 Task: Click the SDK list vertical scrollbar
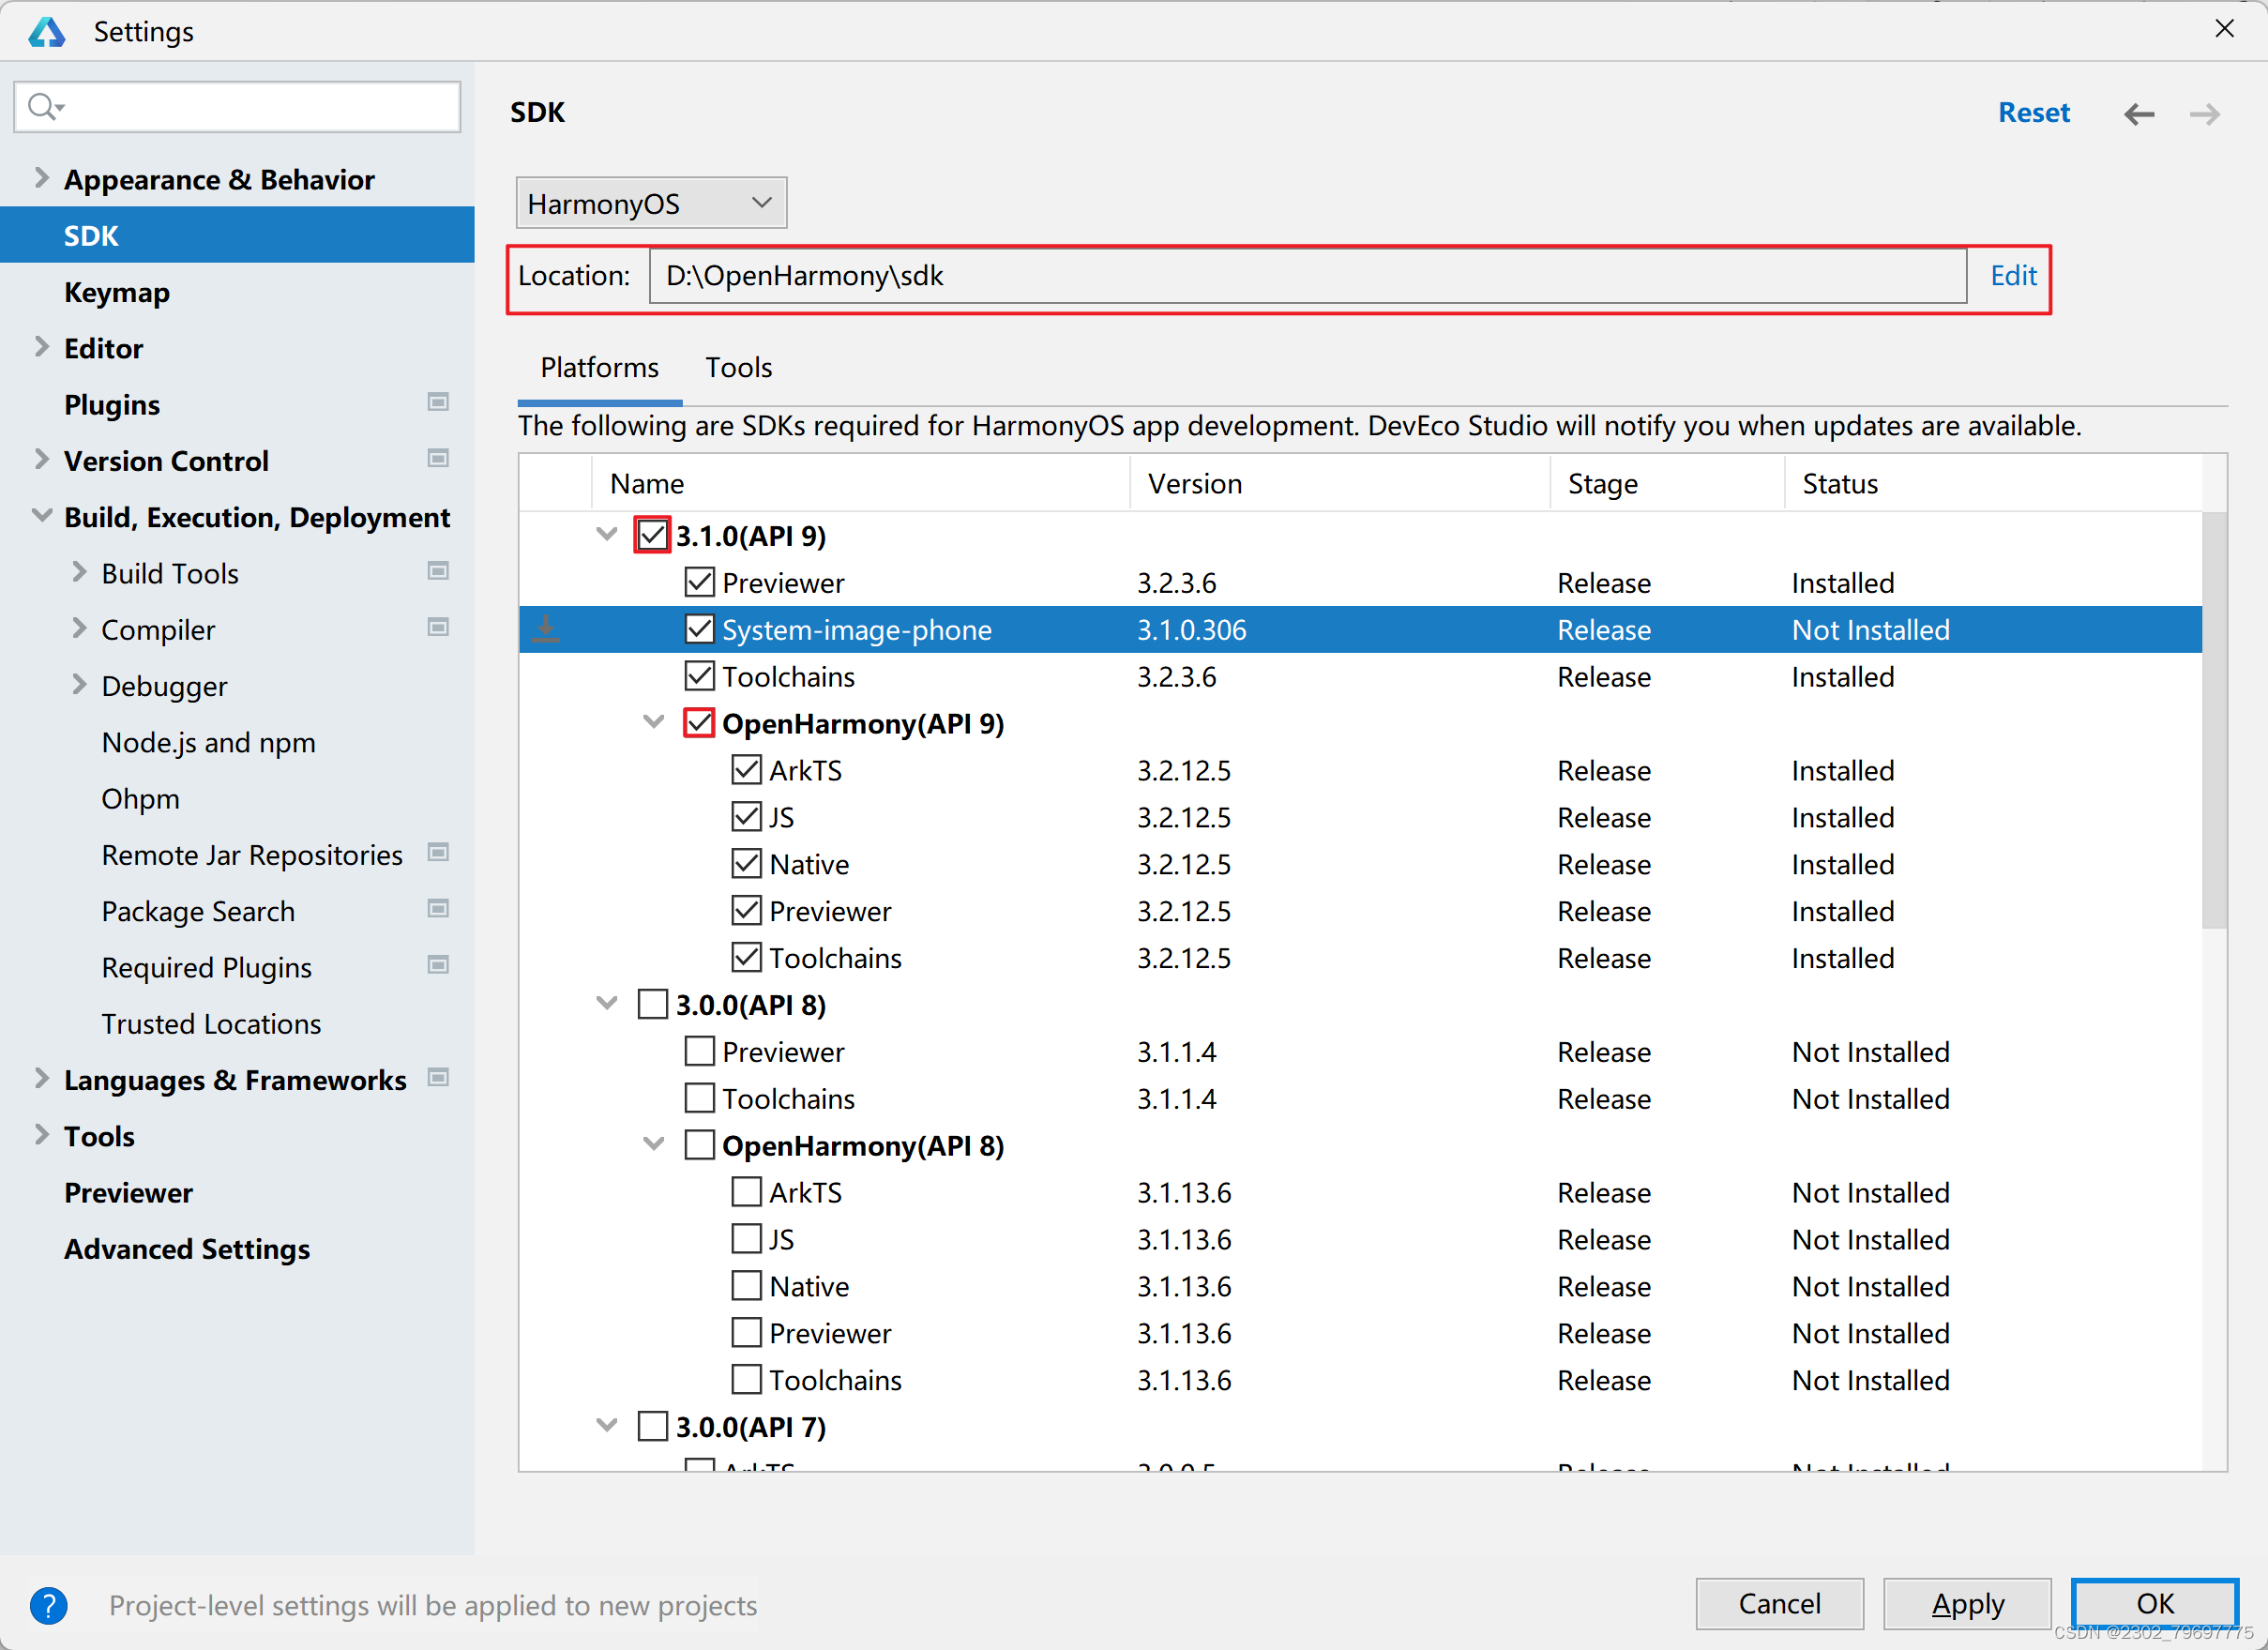(2214, 720)
